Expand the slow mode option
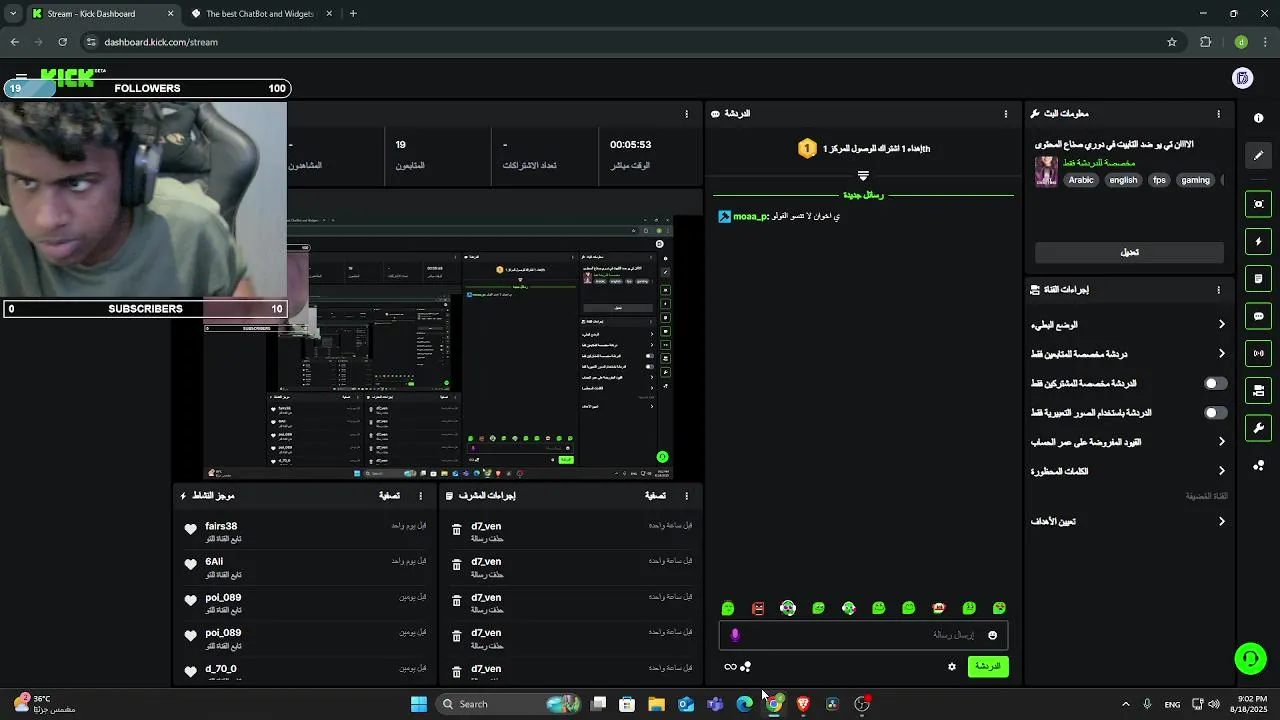This screenshot has height=720, width=1280. pyautogui.click(x=1128, y=324)
